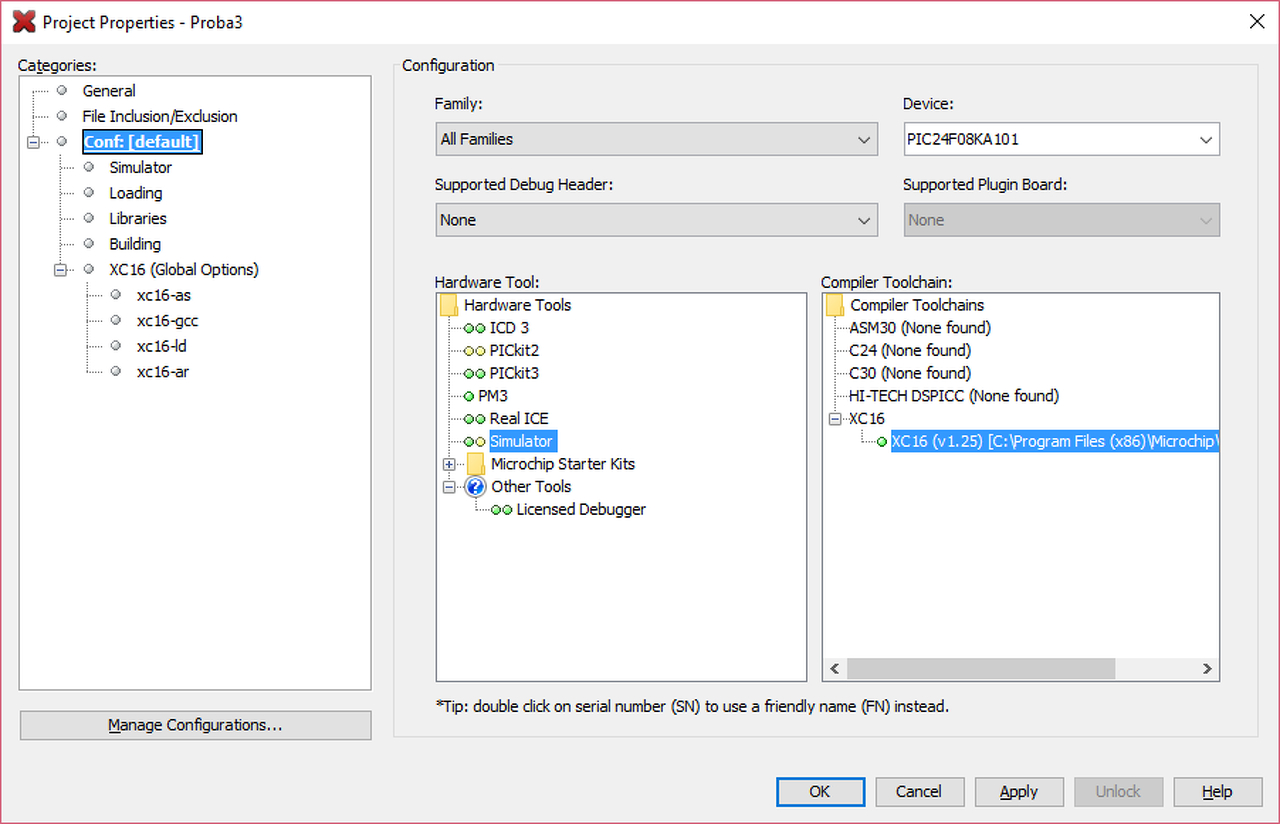Click the green dot next to PM3
Screen dimensions: 1280x824
point(468,397)
